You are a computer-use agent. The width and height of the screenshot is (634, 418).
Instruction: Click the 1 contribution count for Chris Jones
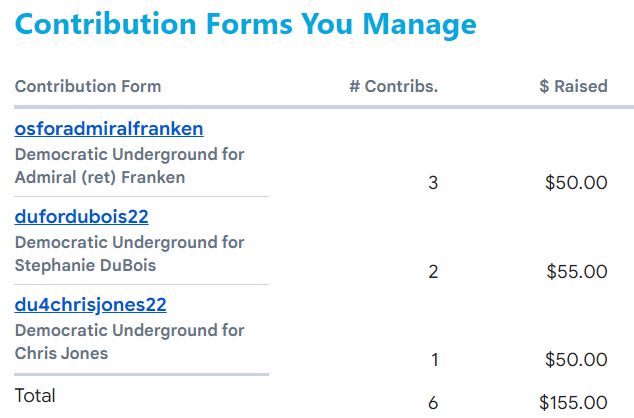(435, 360)
